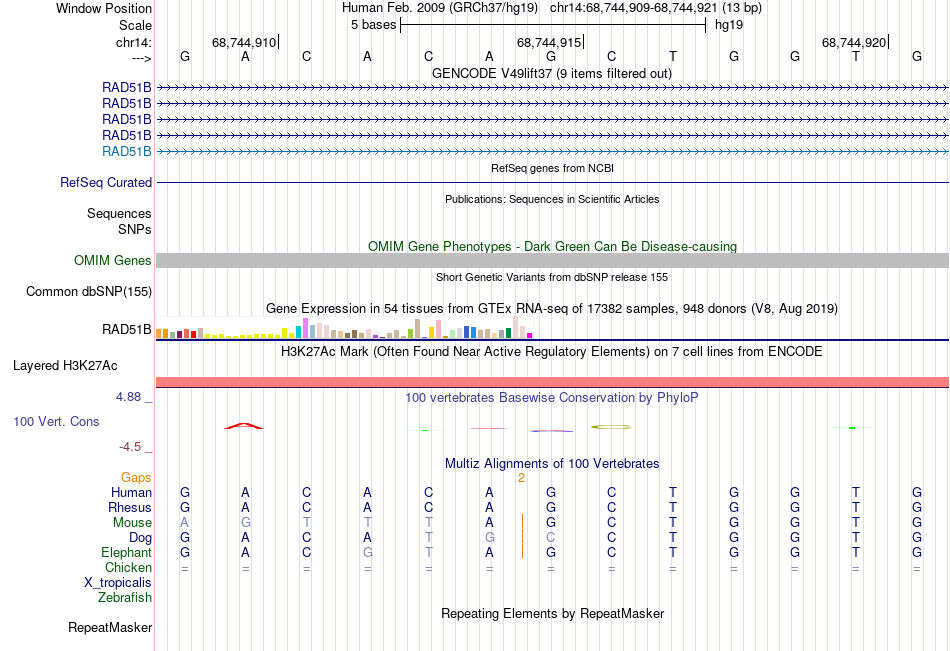Open '100 vertebrates Basewise Conservation by PhyloP' title

pyautogui.click(x=552, y=398)
